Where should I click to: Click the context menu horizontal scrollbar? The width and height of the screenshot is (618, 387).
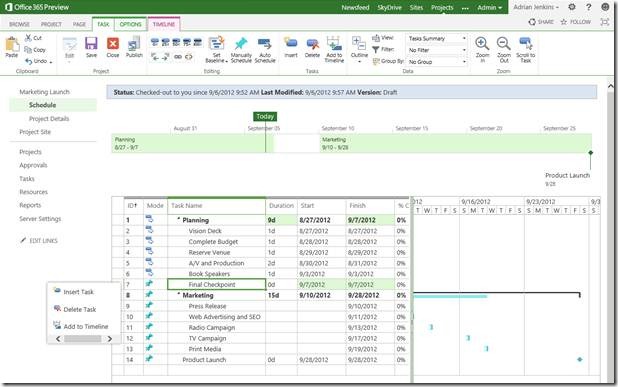tap(84, 339)
